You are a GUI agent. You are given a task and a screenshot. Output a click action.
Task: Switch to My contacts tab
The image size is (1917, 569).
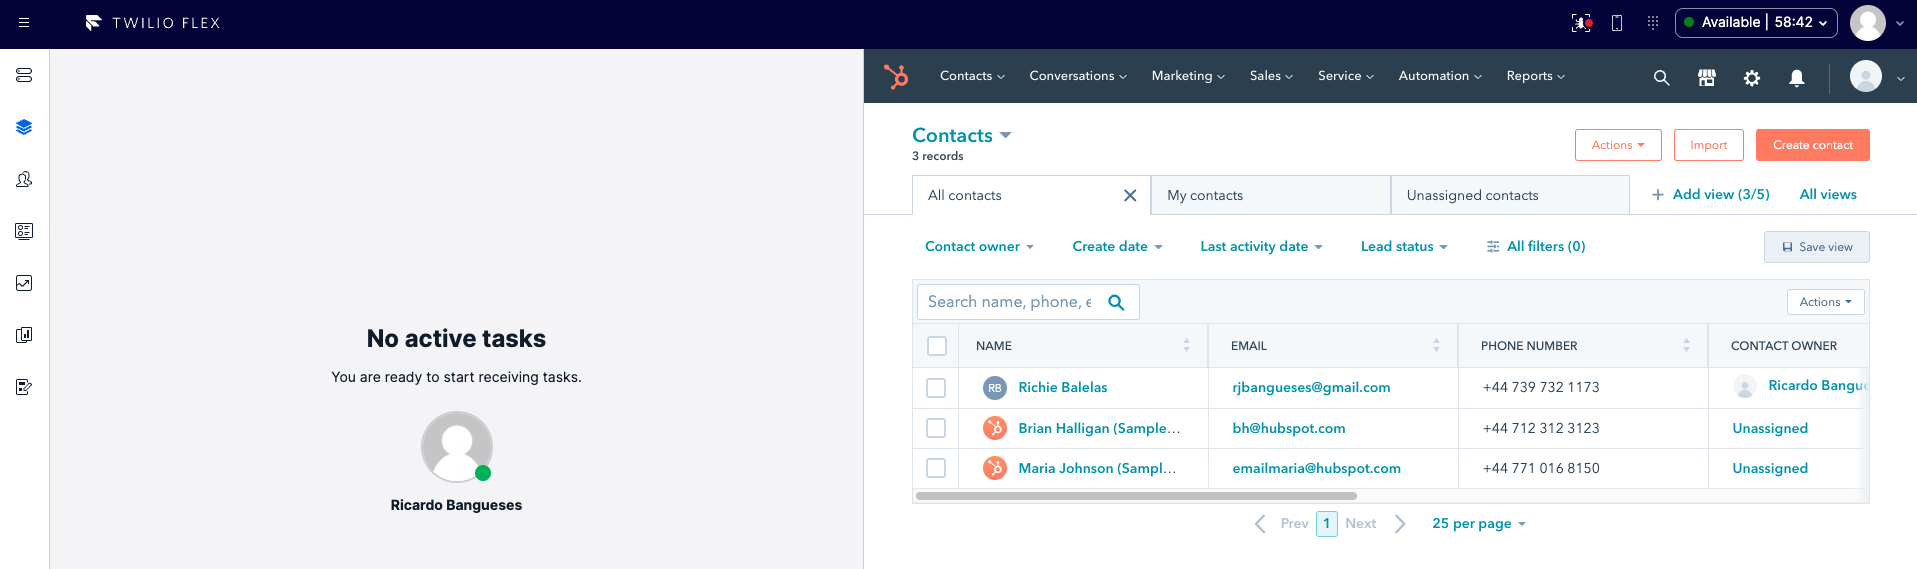pyautogui.click(x=1271, y=195)
